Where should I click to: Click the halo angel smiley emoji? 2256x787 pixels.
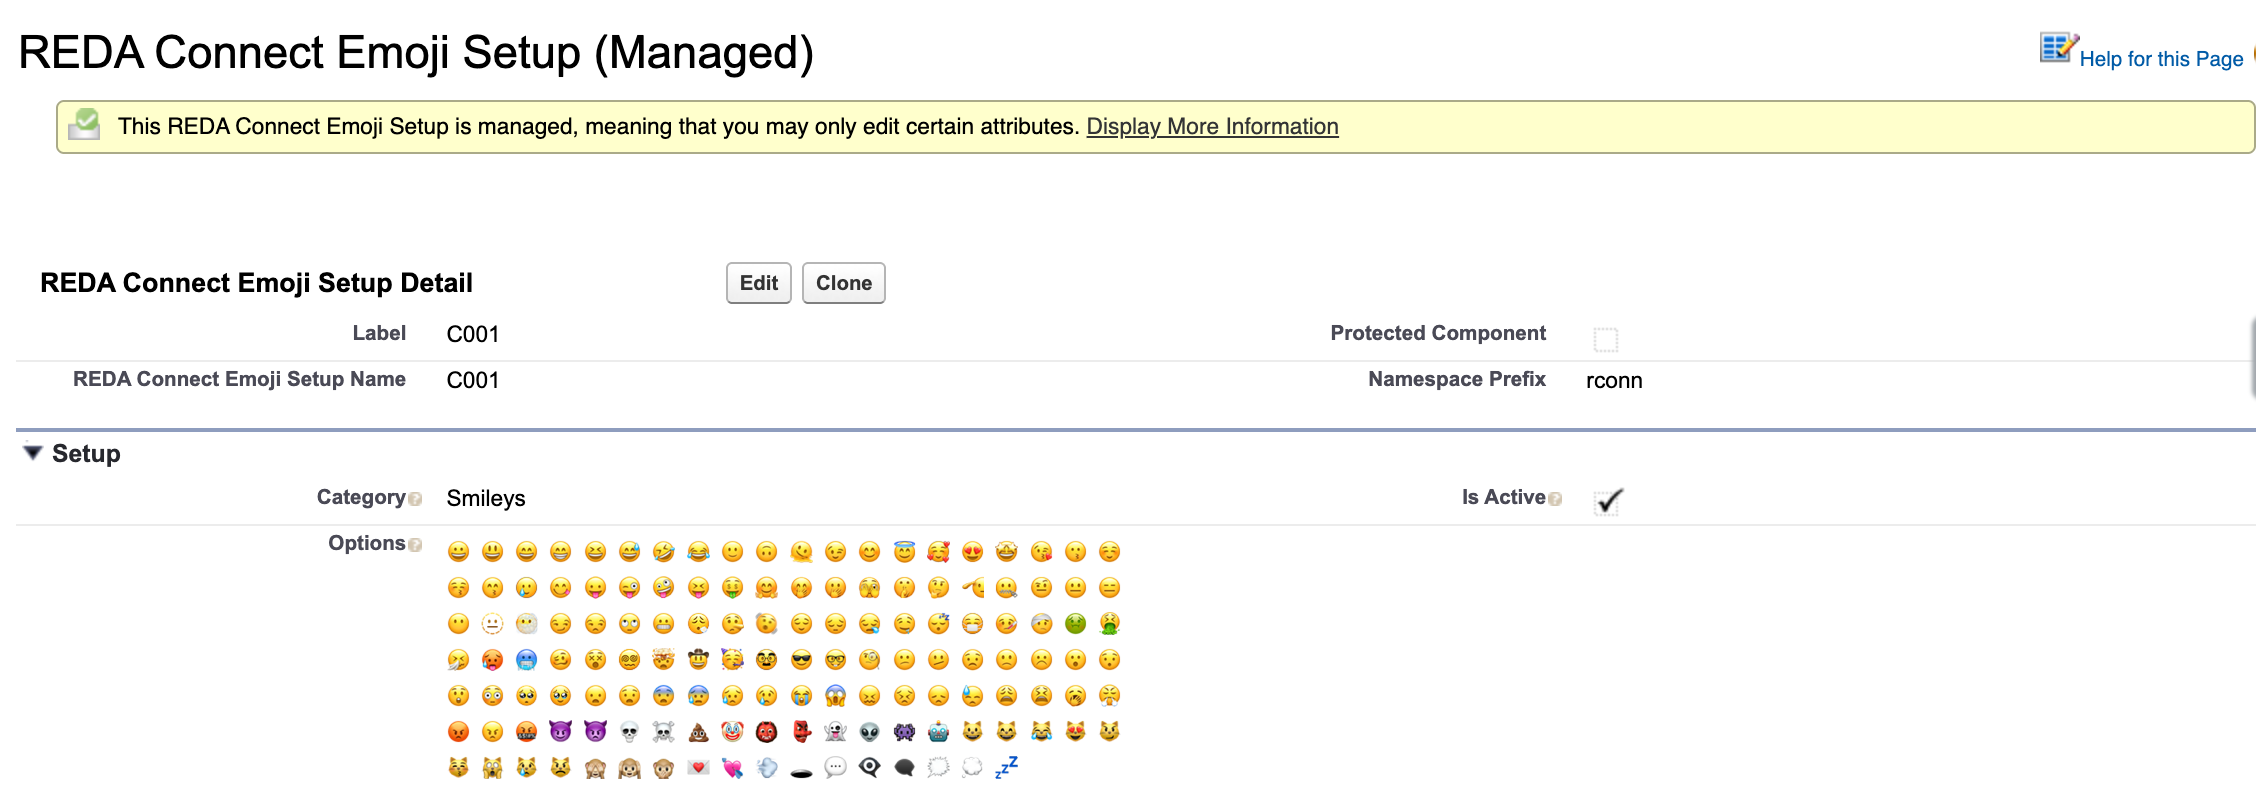click(904, 551)
